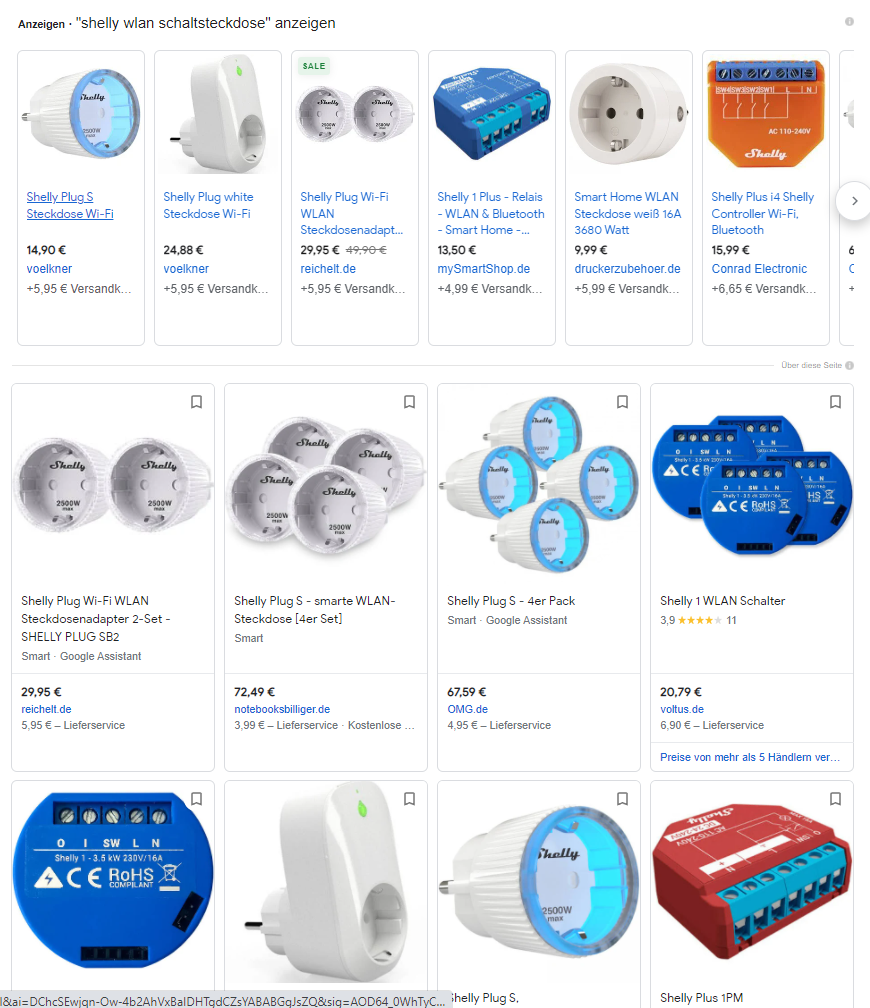Screen dimensions: 870x1008
Task: Open Shelly 1 Plus Relais ad title
Action: (491, 213)
